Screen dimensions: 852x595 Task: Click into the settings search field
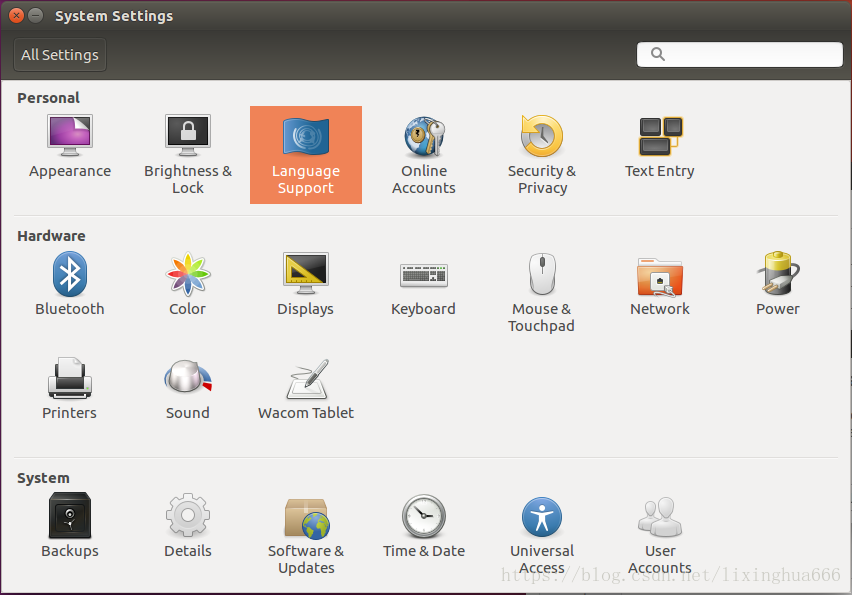(740, 54)
